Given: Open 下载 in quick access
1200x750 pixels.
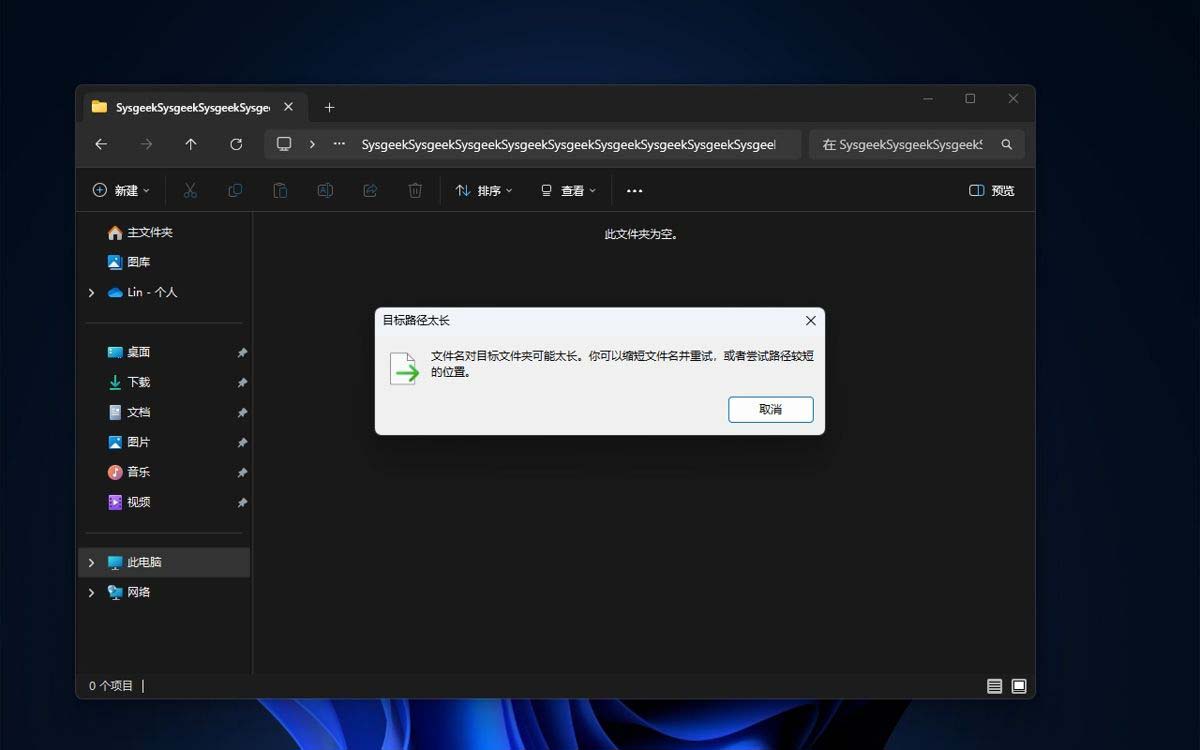Looking at the screenshot, I should (129, 382).
